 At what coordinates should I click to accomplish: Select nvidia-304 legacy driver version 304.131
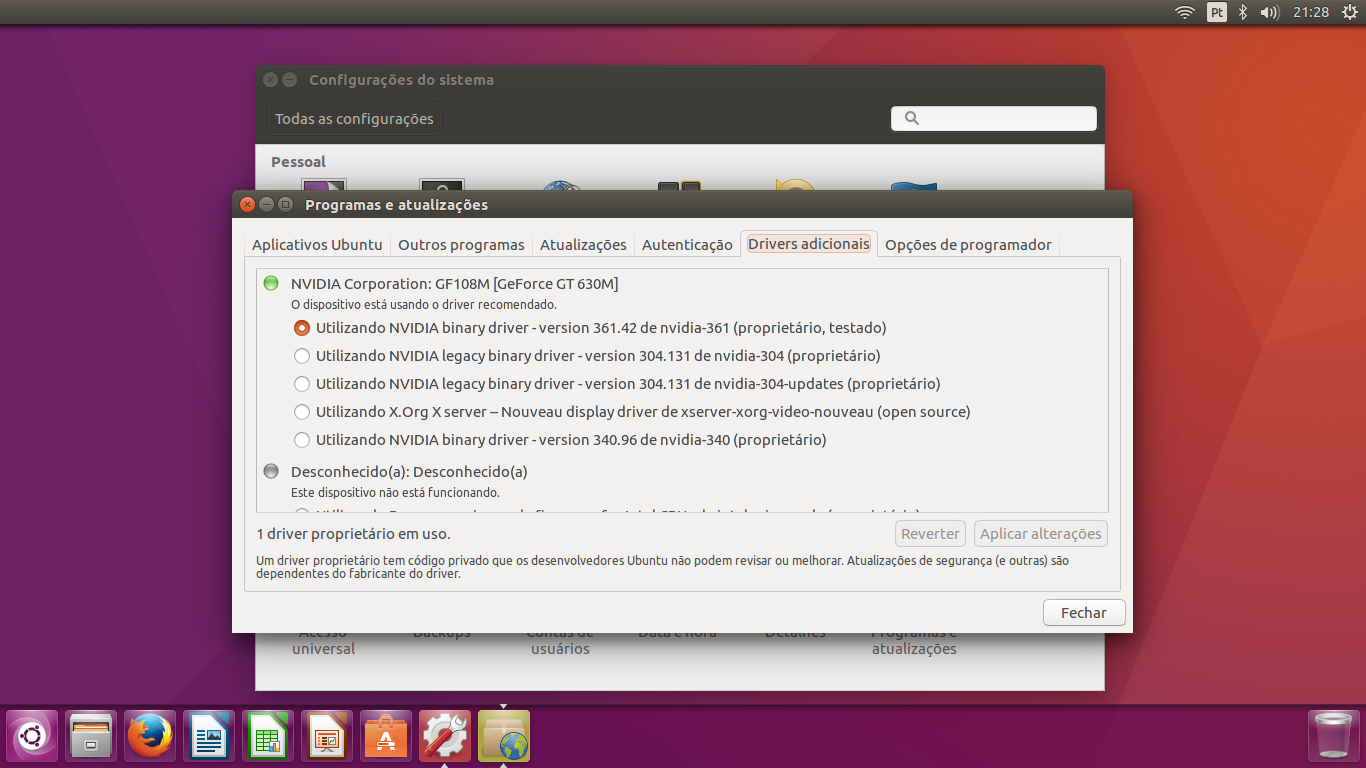click(587, 356)
